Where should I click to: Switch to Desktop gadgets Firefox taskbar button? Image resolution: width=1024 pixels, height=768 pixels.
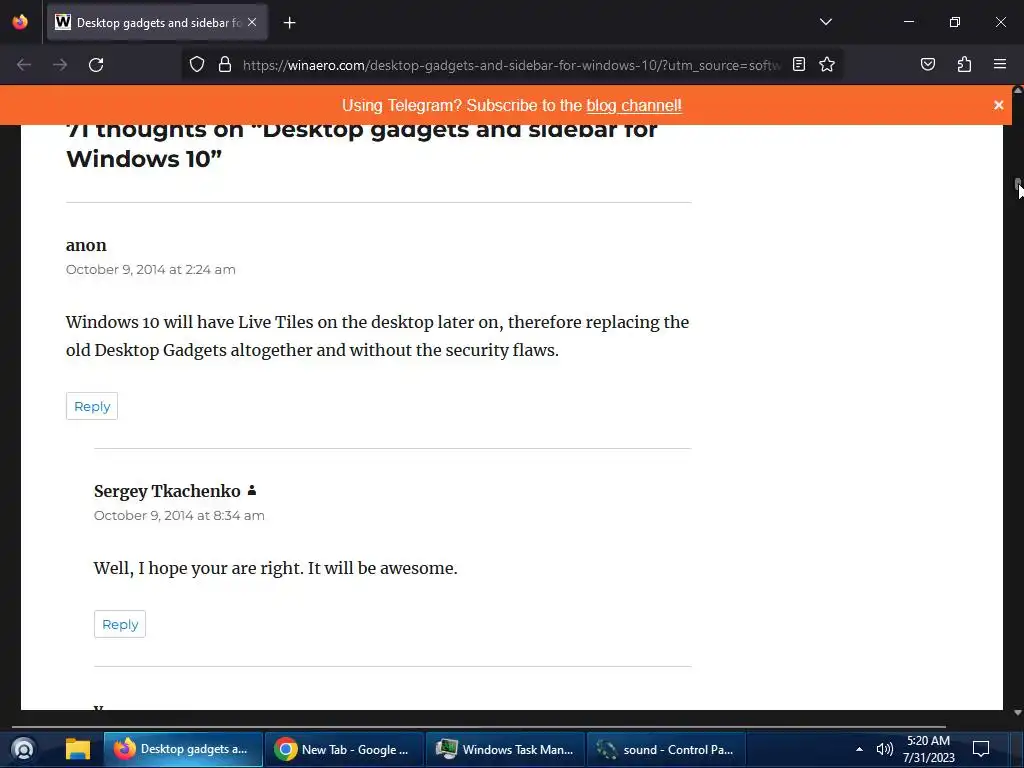click(183, 749)
